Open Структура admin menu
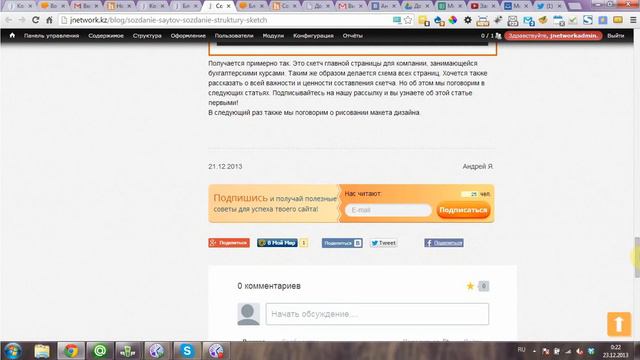Image resolution: width=640 pixels, height=360 pixels. click(147, 36)
